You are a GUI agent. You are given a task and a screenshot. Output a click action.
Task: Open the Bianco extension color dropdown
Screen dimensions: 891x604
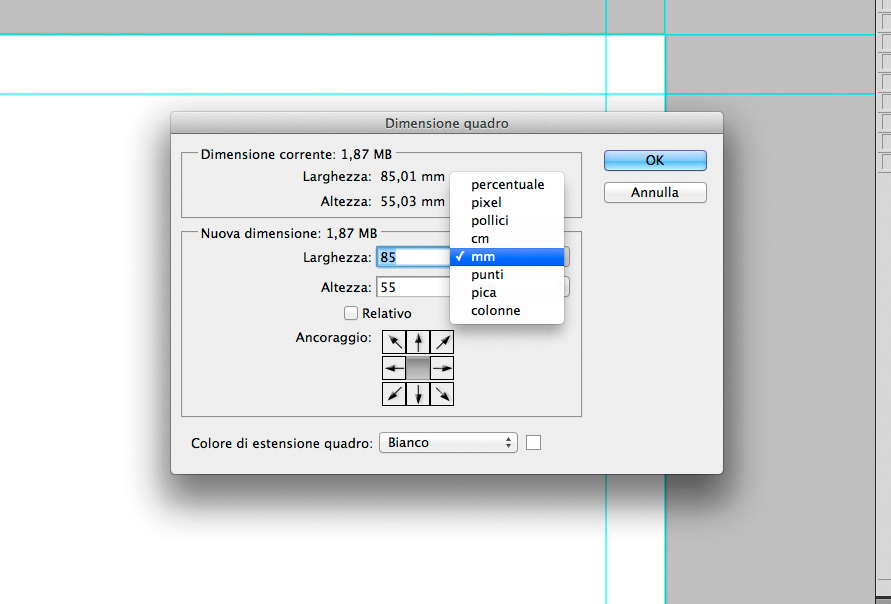point(448,443)
